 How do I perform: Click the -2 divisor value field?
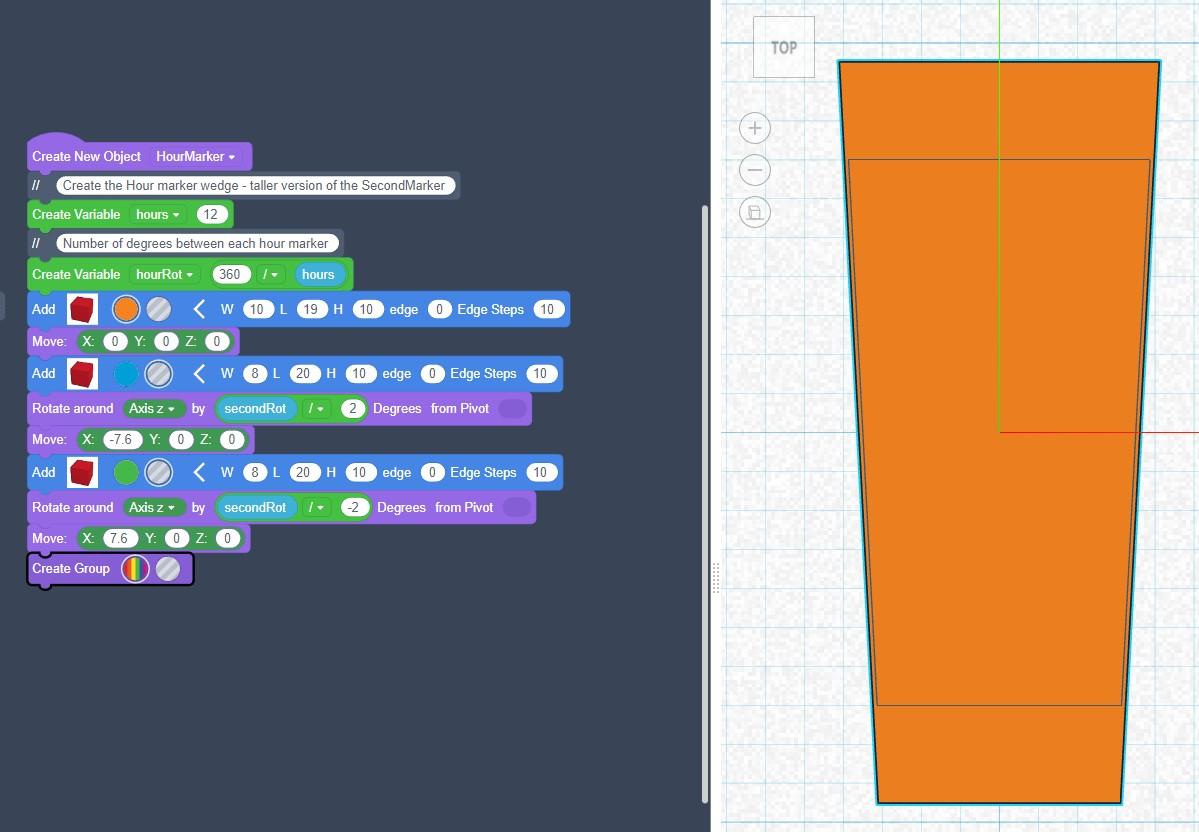point(354,508)
